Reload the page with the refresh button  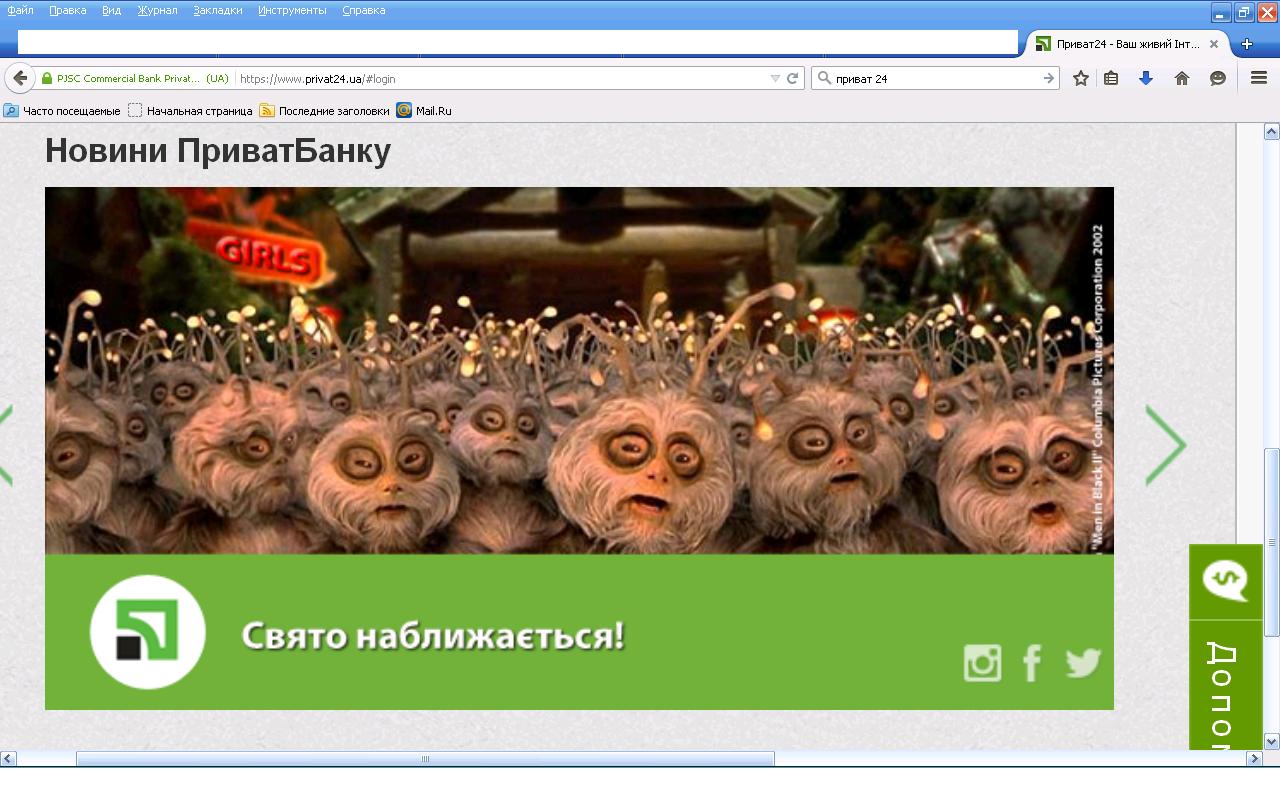point(792,78)
